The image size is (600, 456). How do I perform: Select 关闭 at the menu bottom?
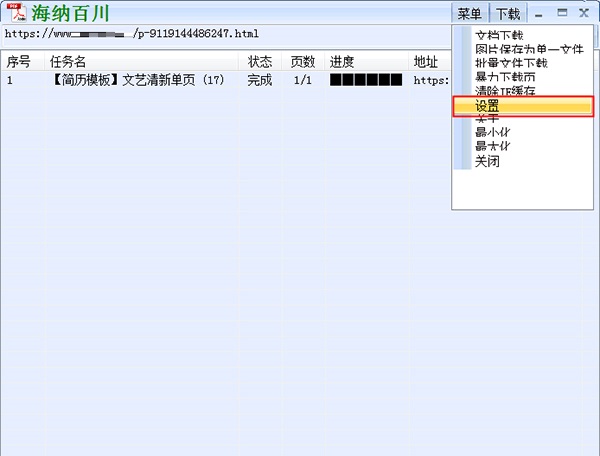(x=487, y=161)
